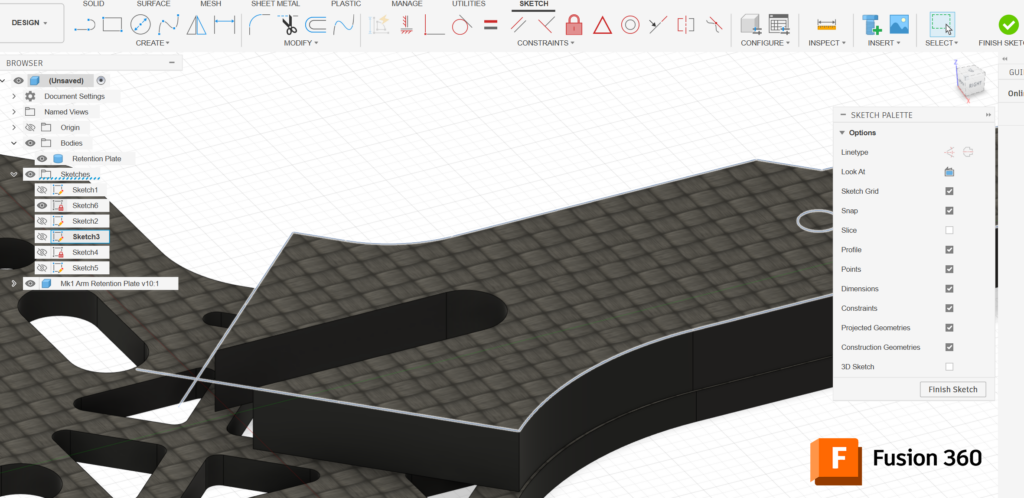
Task: Apply the Collinear constraint
Action: coord(658,25)
